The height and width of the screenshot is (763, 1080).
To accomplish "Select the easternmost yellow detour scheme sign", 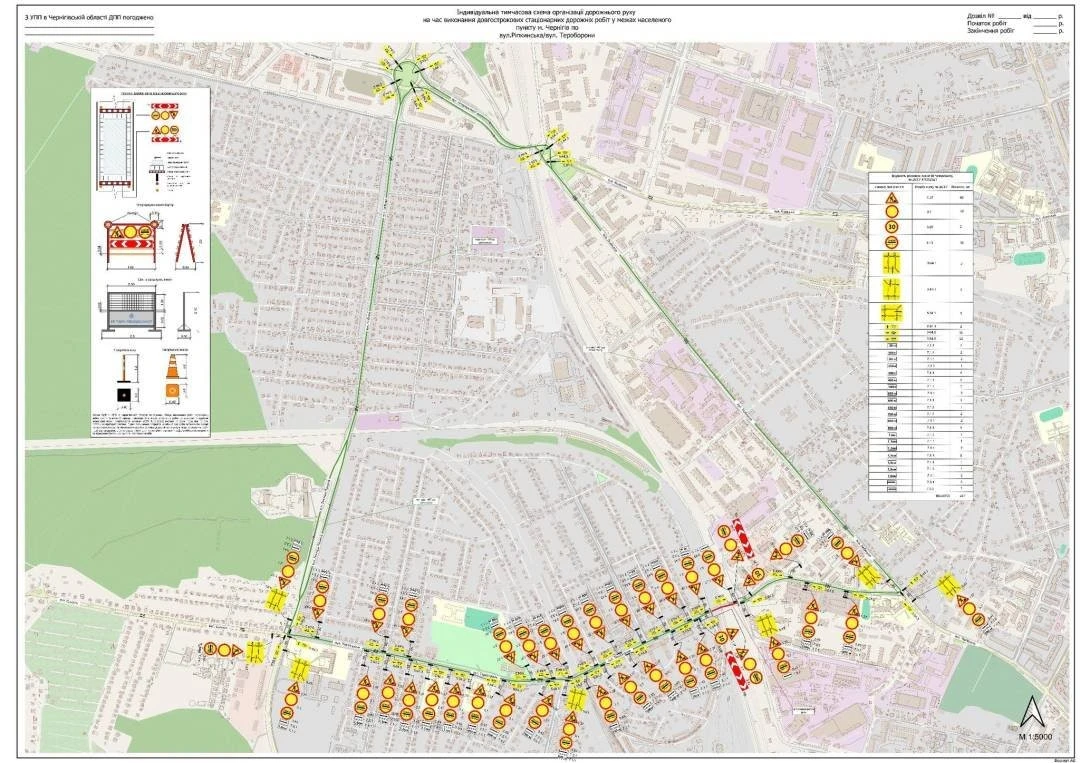I will tap(949, 585).
